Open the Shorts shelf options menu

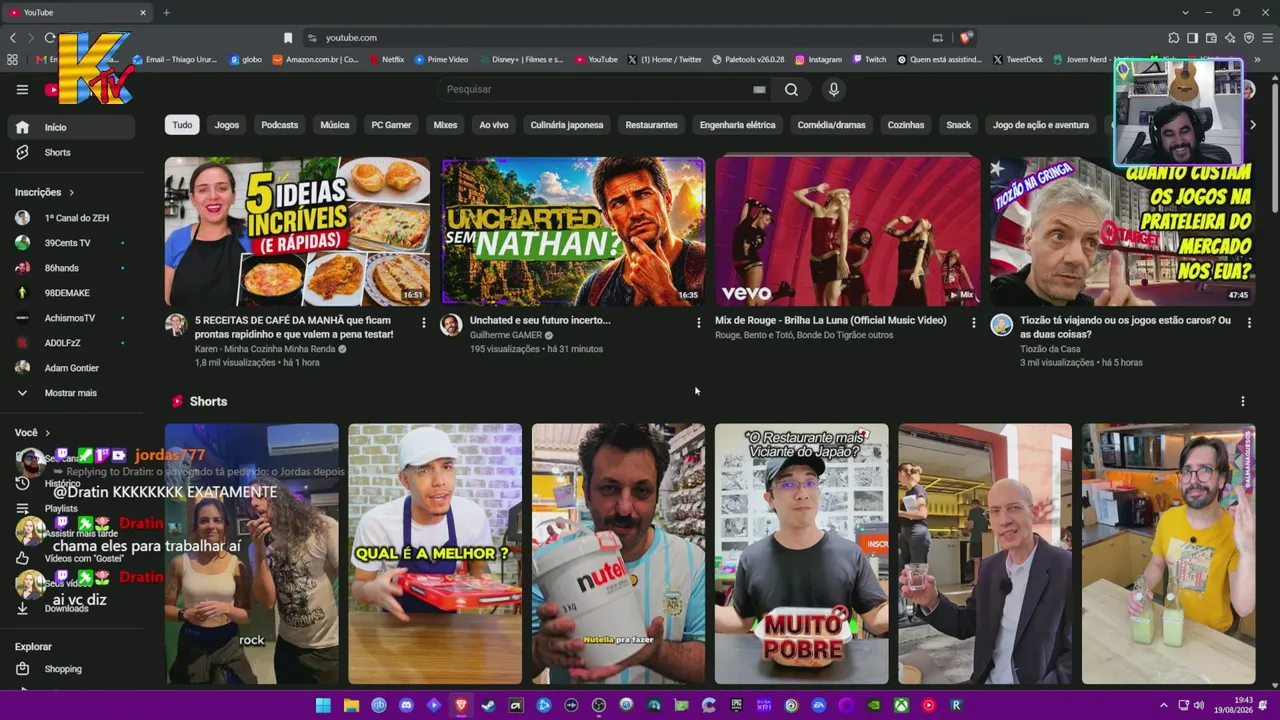coord(1243,401)
